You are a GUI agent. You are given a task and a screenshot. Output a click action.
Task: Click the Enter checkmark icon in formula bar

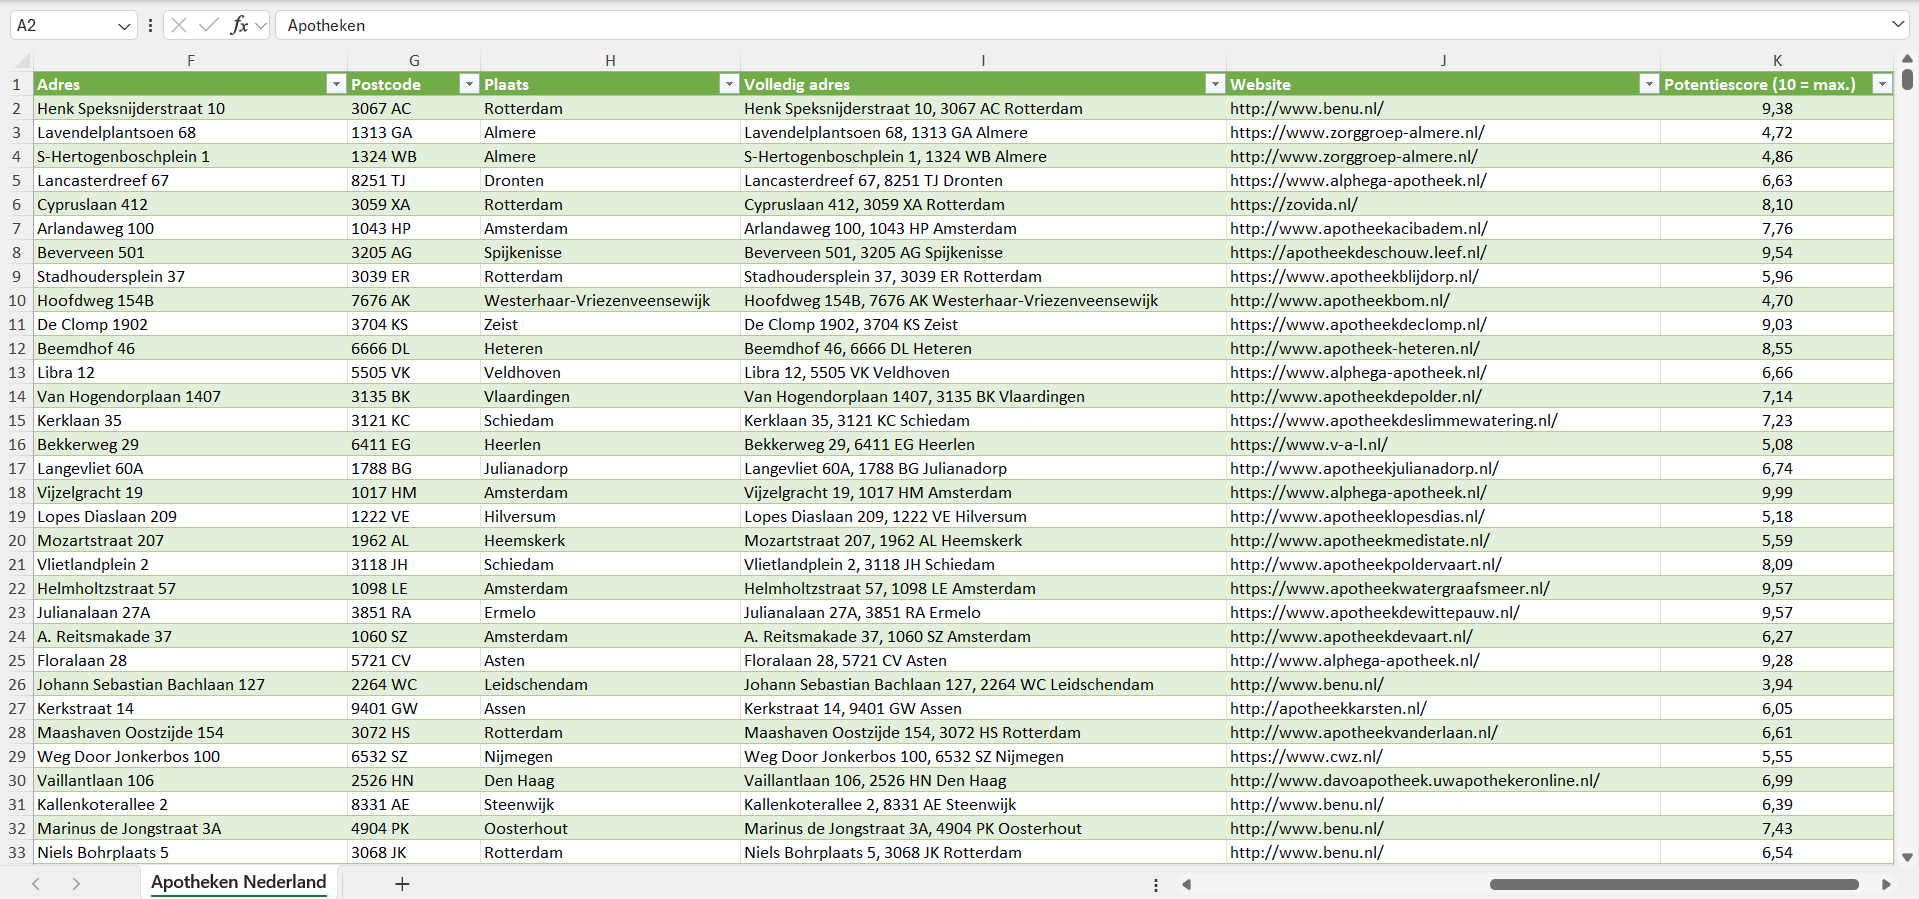209,25
